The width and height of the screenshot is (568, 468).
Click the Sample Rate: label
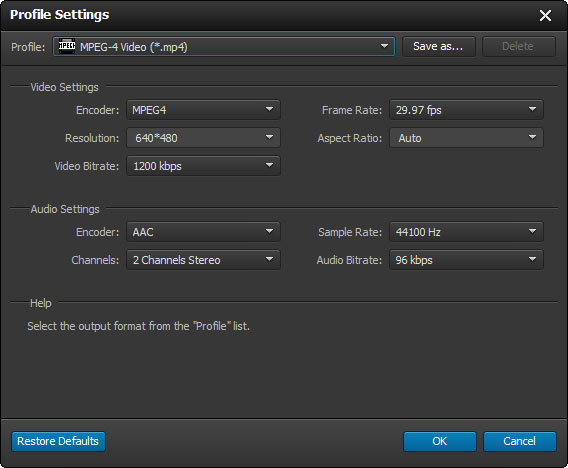(350, 232)
